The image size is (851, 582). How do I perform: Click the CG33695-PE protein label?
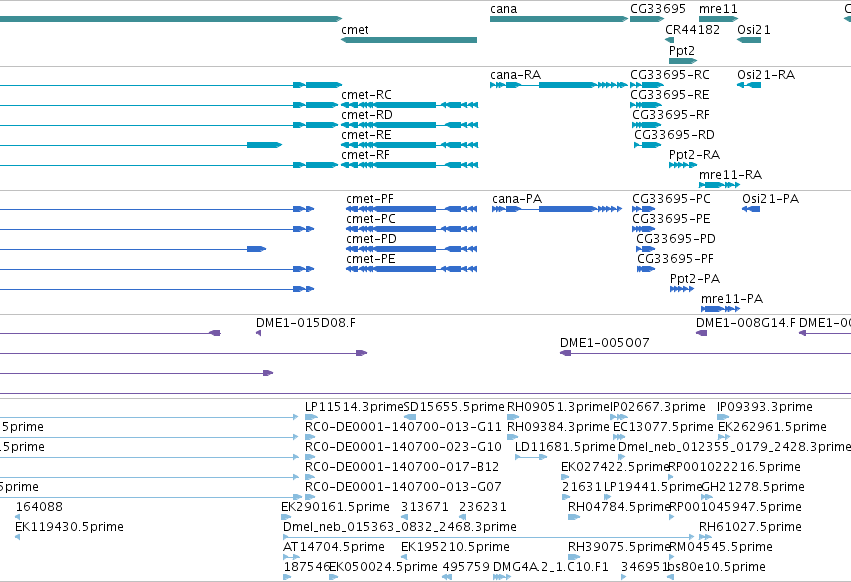pyautogui.click(x=671, y=219)
